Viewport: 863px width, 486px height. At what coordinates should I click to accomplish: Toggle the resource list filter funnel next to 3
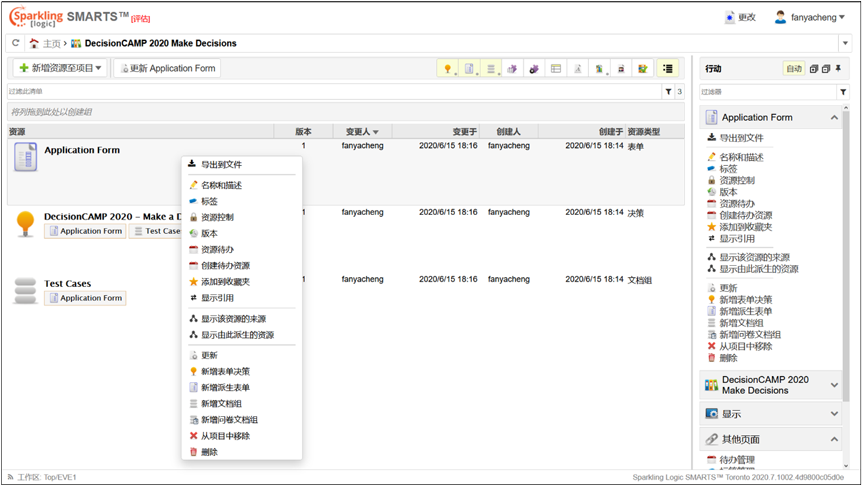pos(668,92)
